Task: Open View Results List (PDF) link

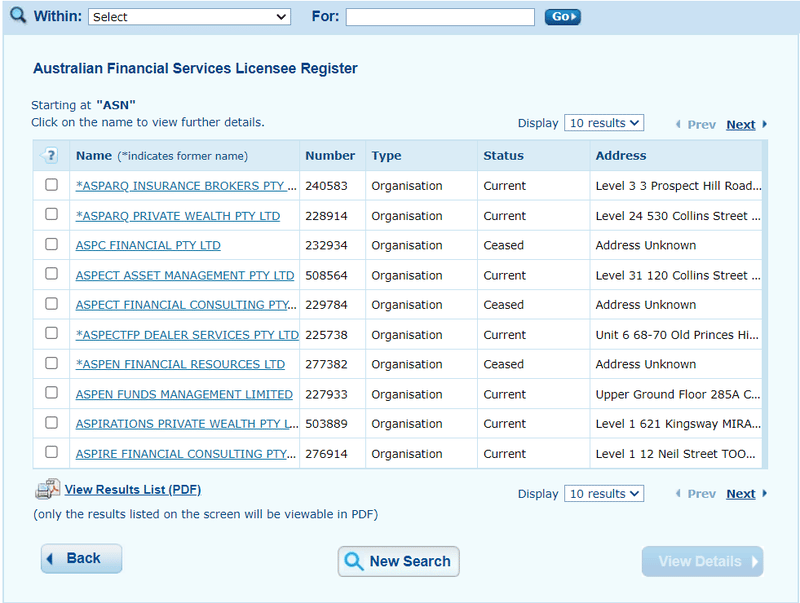Action: point(133,490)
